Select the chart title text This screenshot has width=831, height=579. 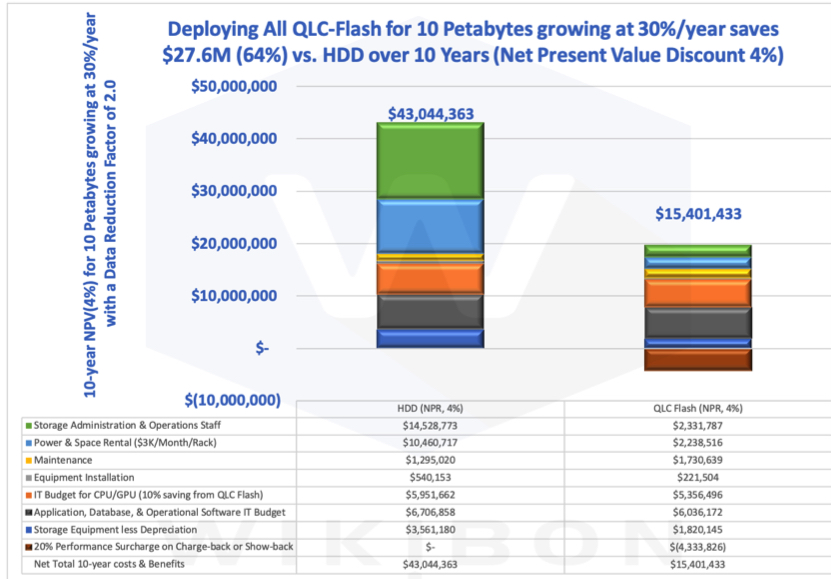(x=473, y=42)
